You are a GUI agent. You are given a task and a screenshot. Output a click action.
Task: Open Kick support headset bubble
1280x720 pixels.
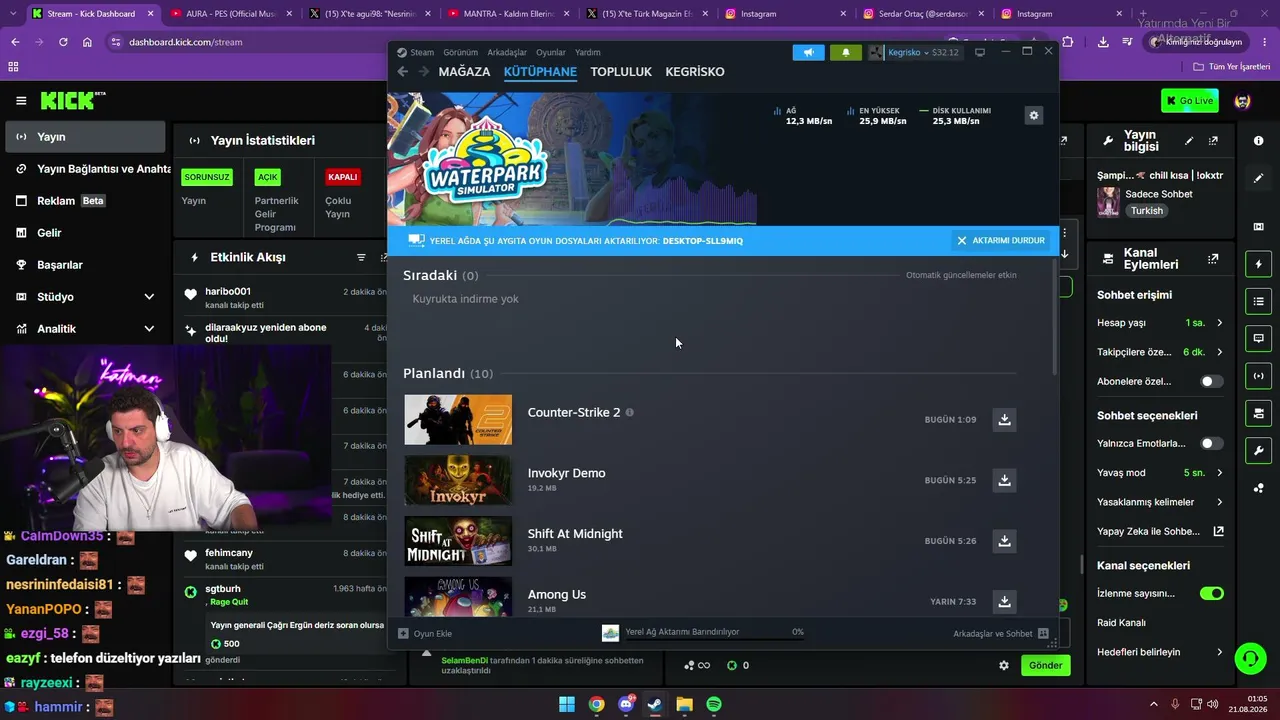pyautogui.click(x=1250, y=658)
